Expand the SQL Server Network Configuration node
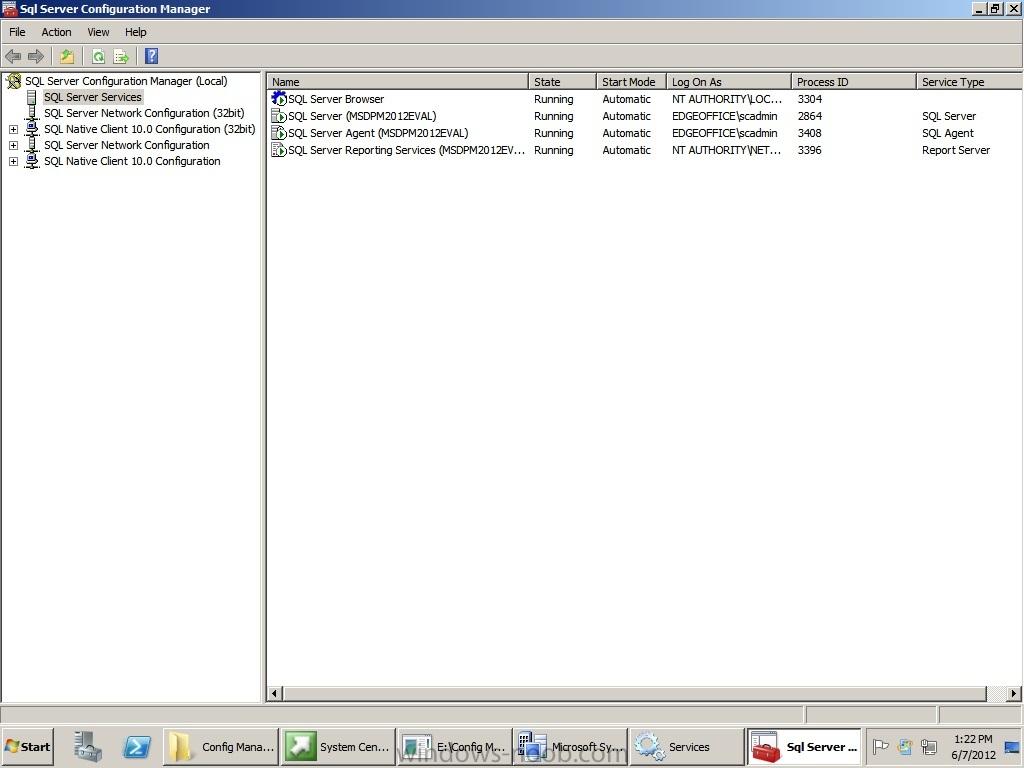Viewport: 1024px width, 768px height. pos(13,145)
